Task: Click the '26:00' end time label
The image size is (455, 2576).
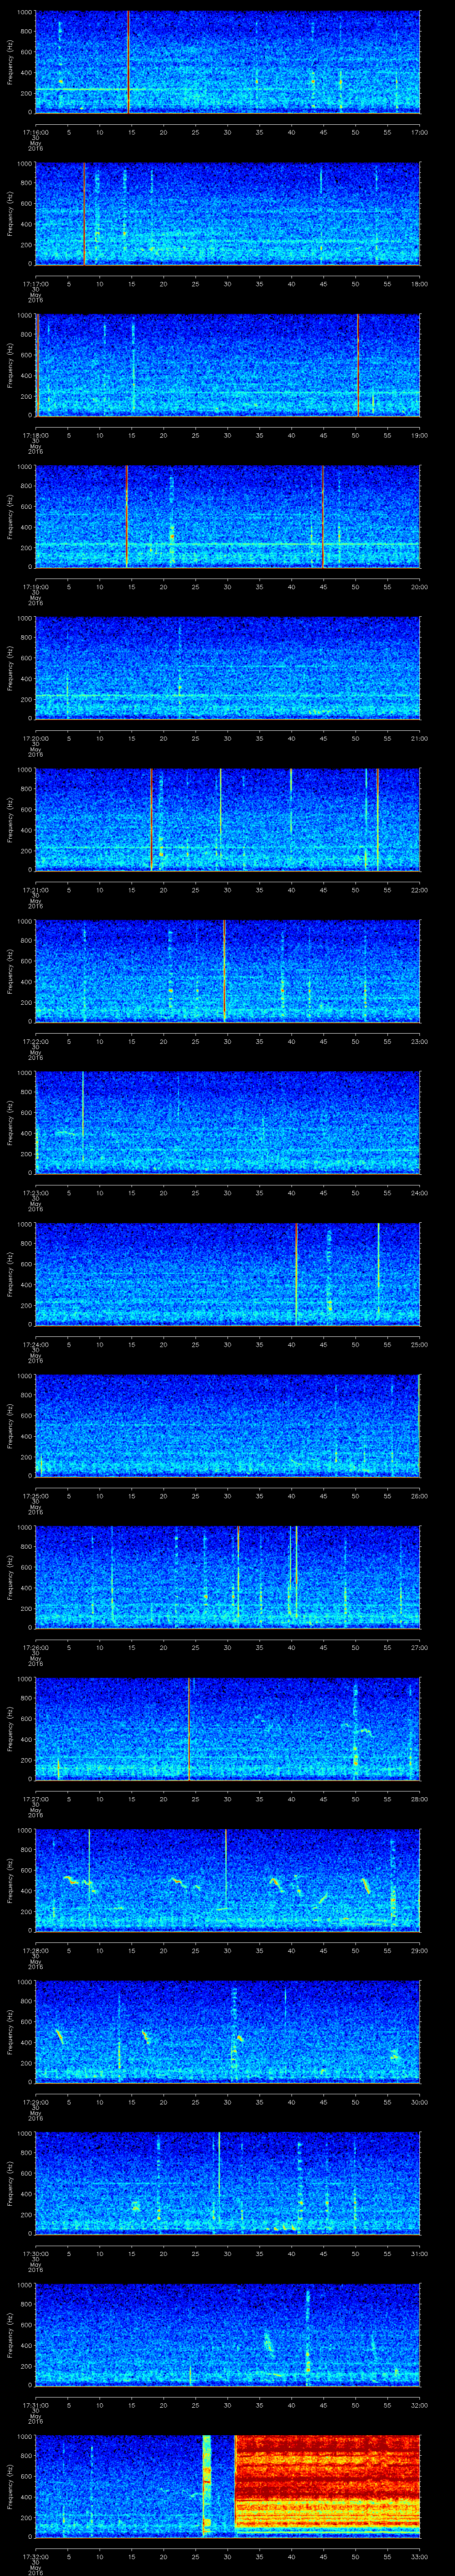Action: pyautogui.click(x=419, y=1496)
